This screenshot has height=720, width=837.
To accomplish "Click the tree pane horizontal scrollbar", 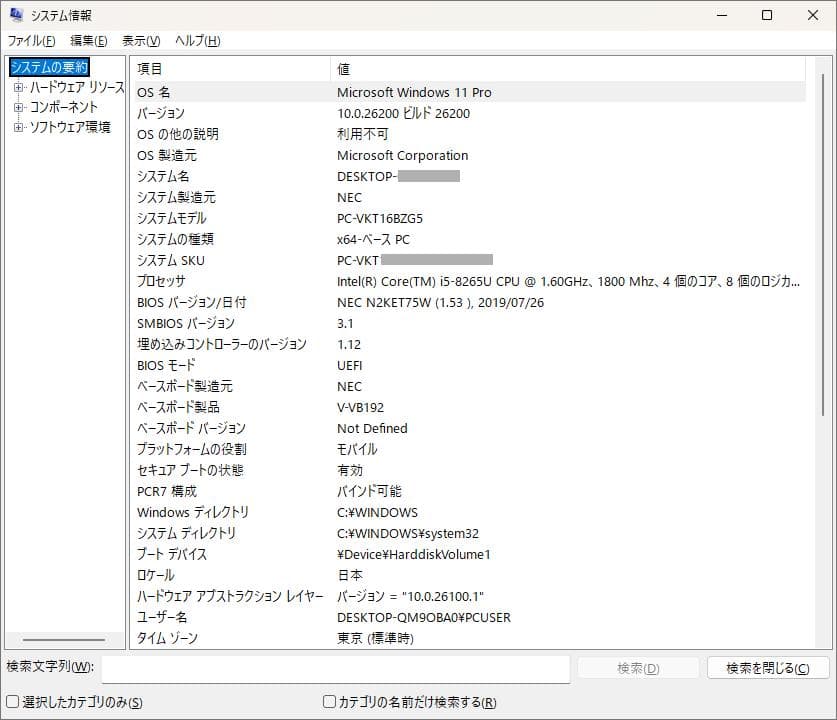I will (64, 639).
